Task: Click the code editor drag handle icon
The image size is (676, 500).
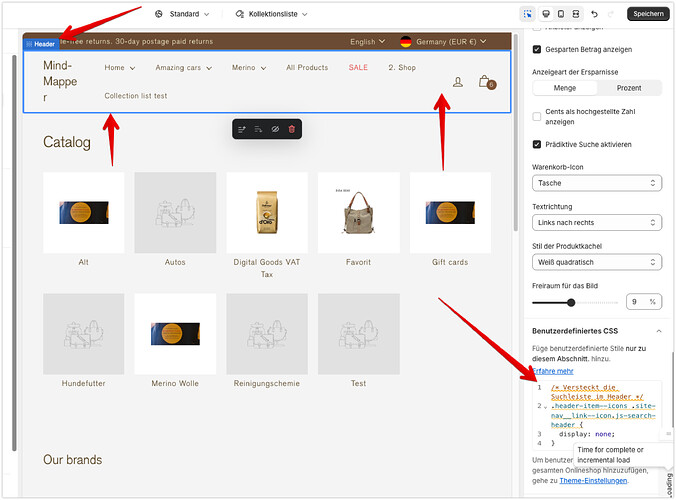Action: coord(668,434)
